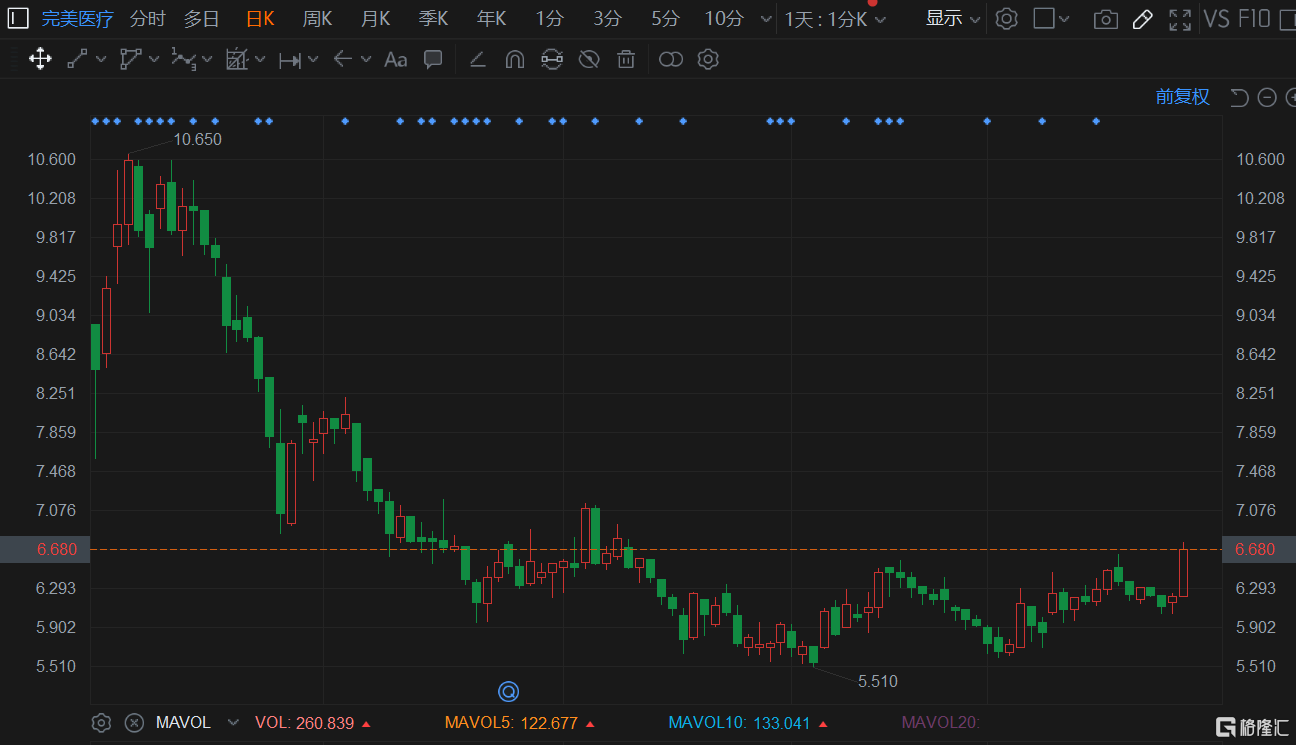Hide all drawings with the eye-slash icon
The height and width of the screenshot is (745, 1296).
[589, 59]
